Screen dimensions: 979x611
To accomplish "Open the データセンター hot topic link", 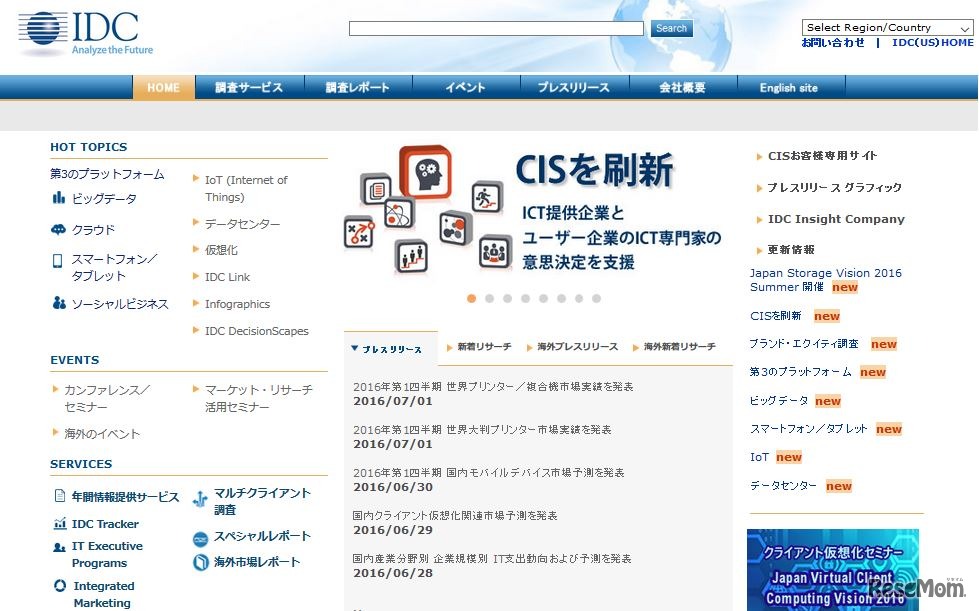I will (242, 223).
